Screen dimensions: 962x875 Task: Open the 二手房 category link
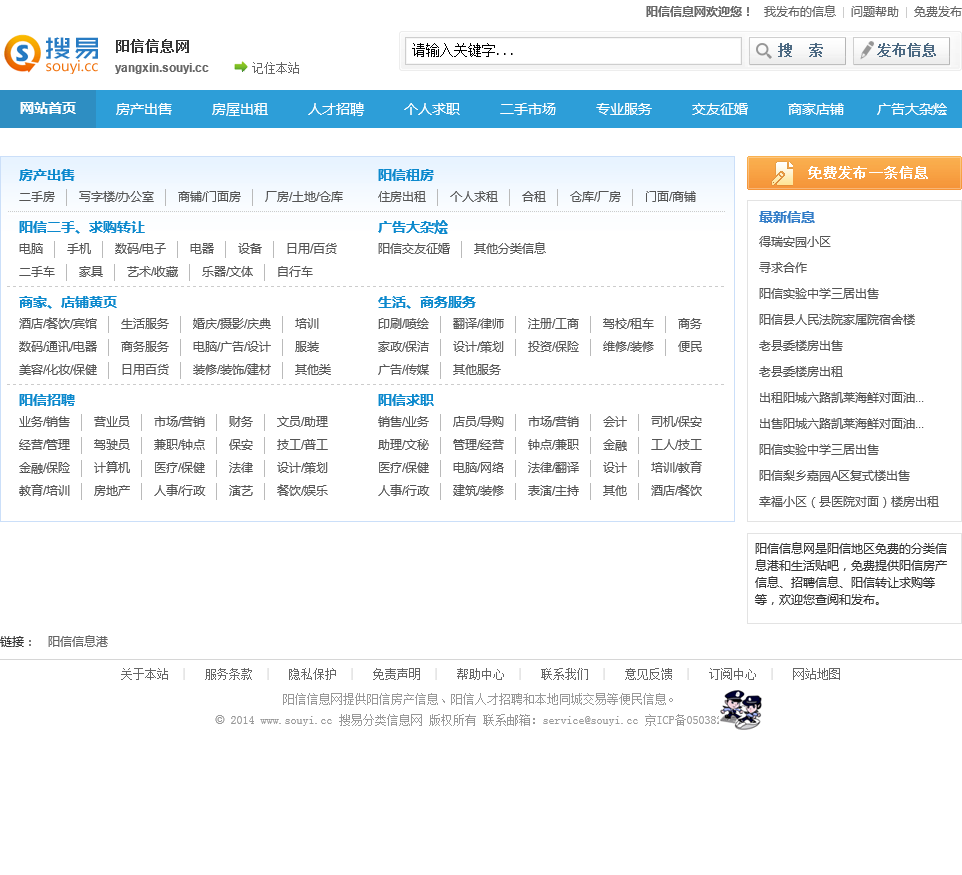click(x=37, y=197)
